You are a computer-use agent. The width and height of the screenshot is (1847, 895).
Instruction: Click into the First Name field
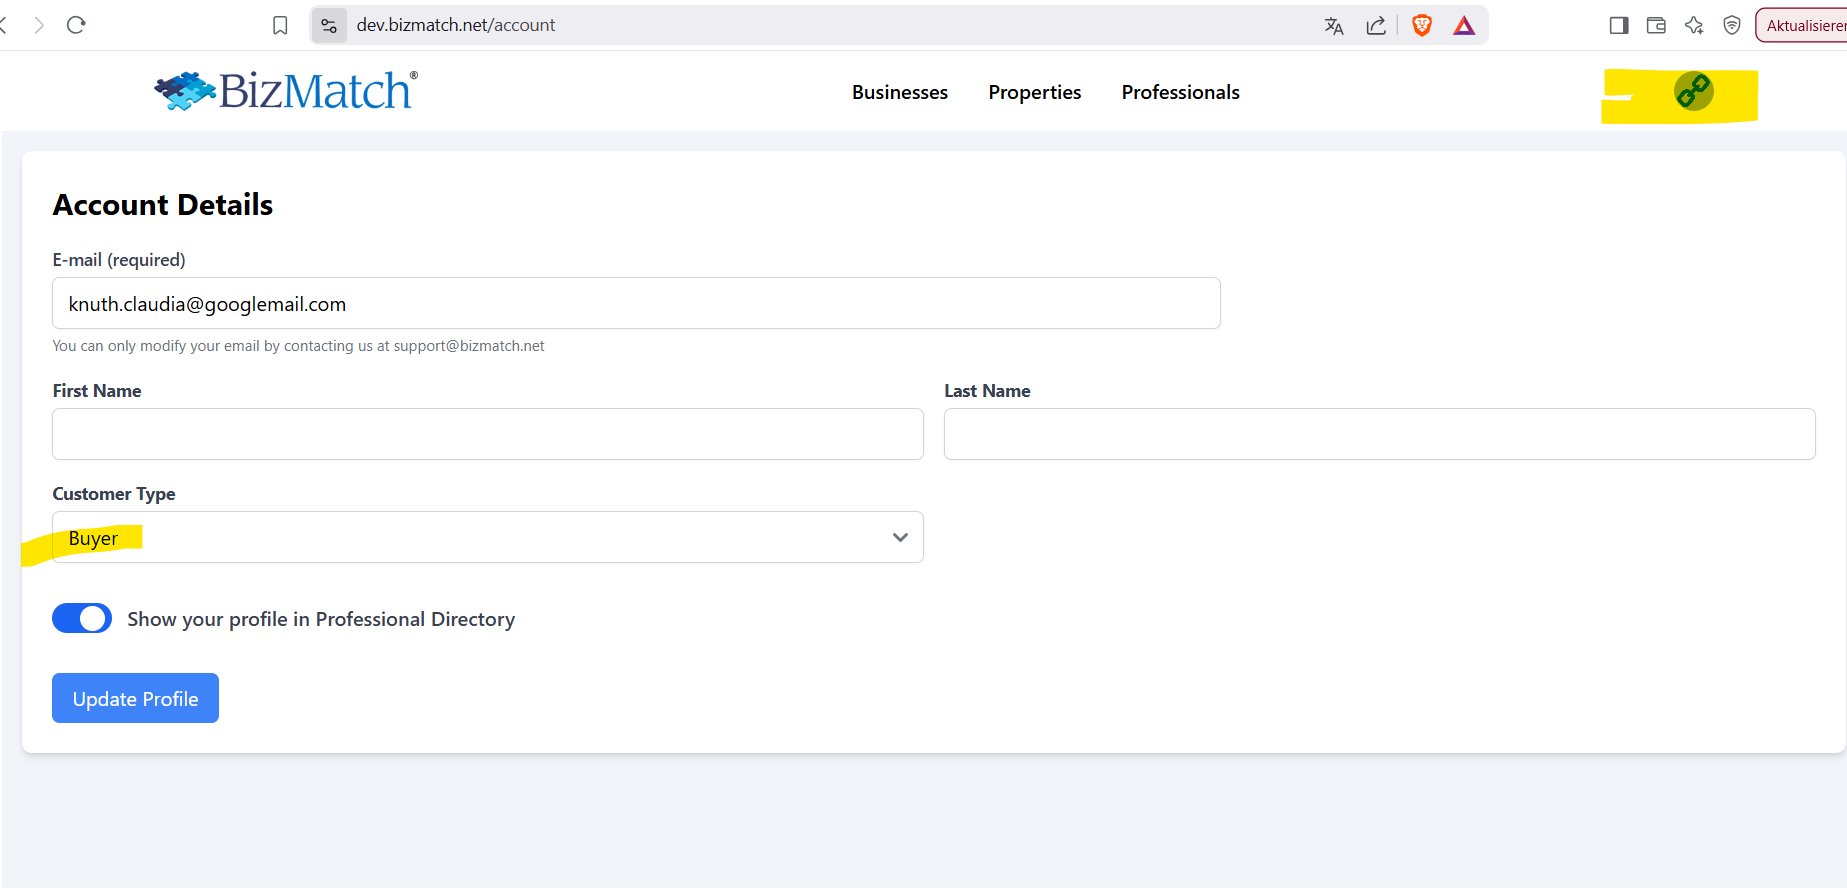487,434
